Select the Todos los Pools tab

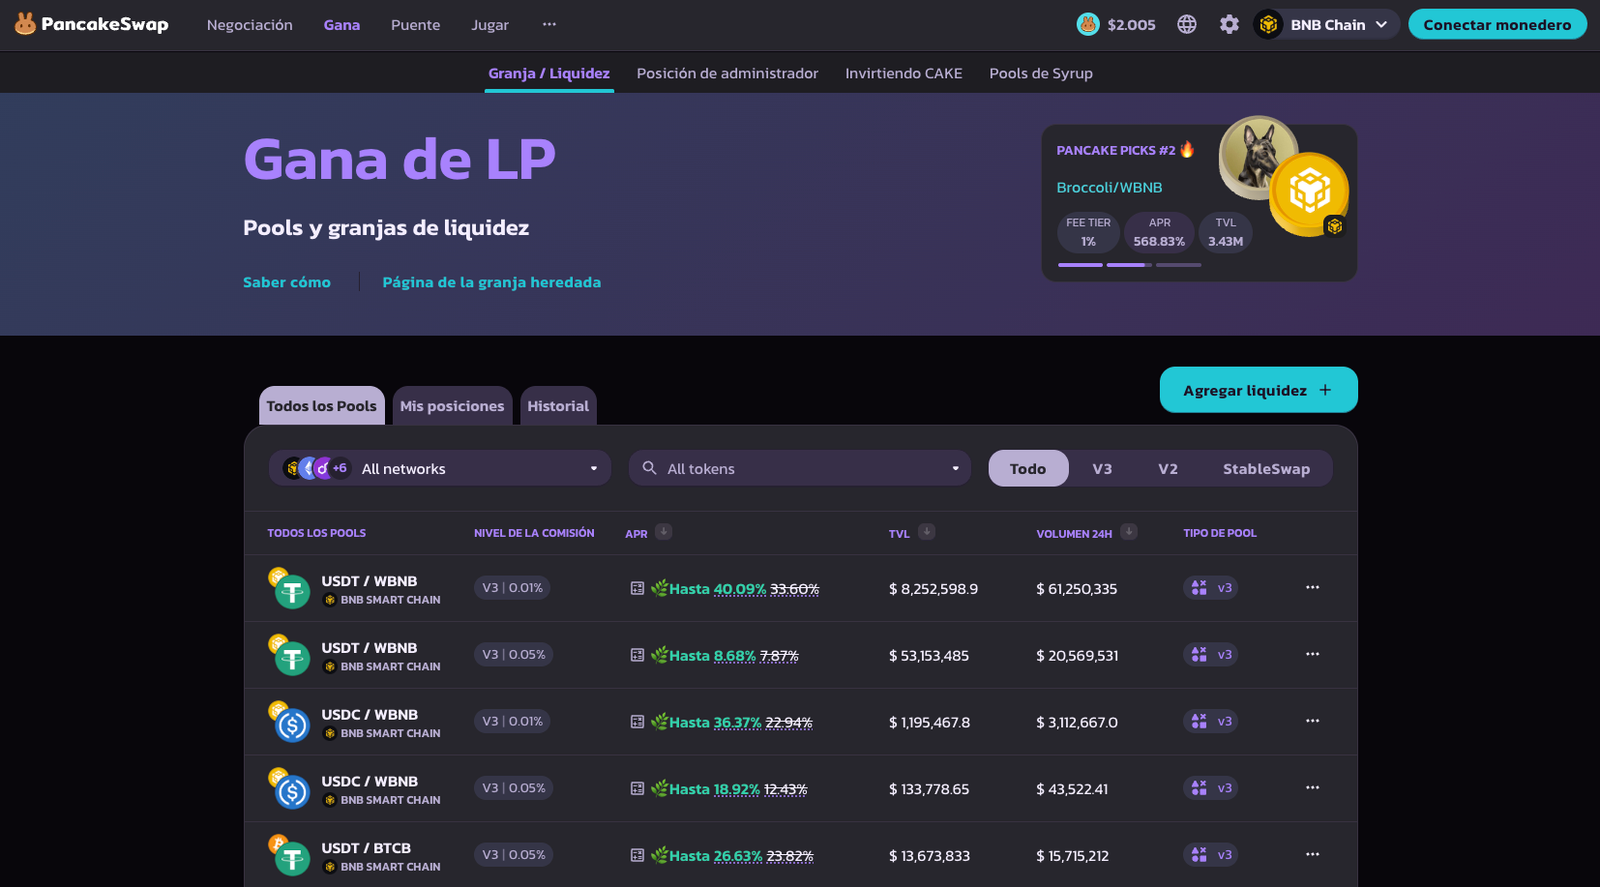[x=322, y=406]
